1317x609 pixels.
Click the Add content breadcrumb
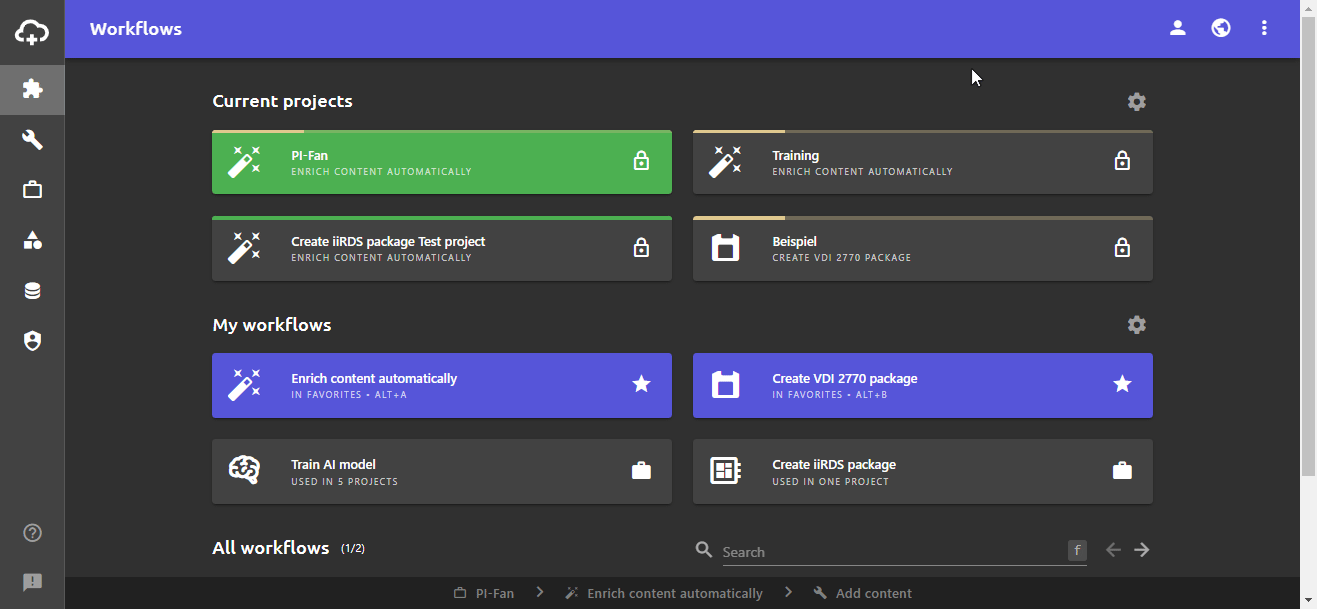click(863, 593)
